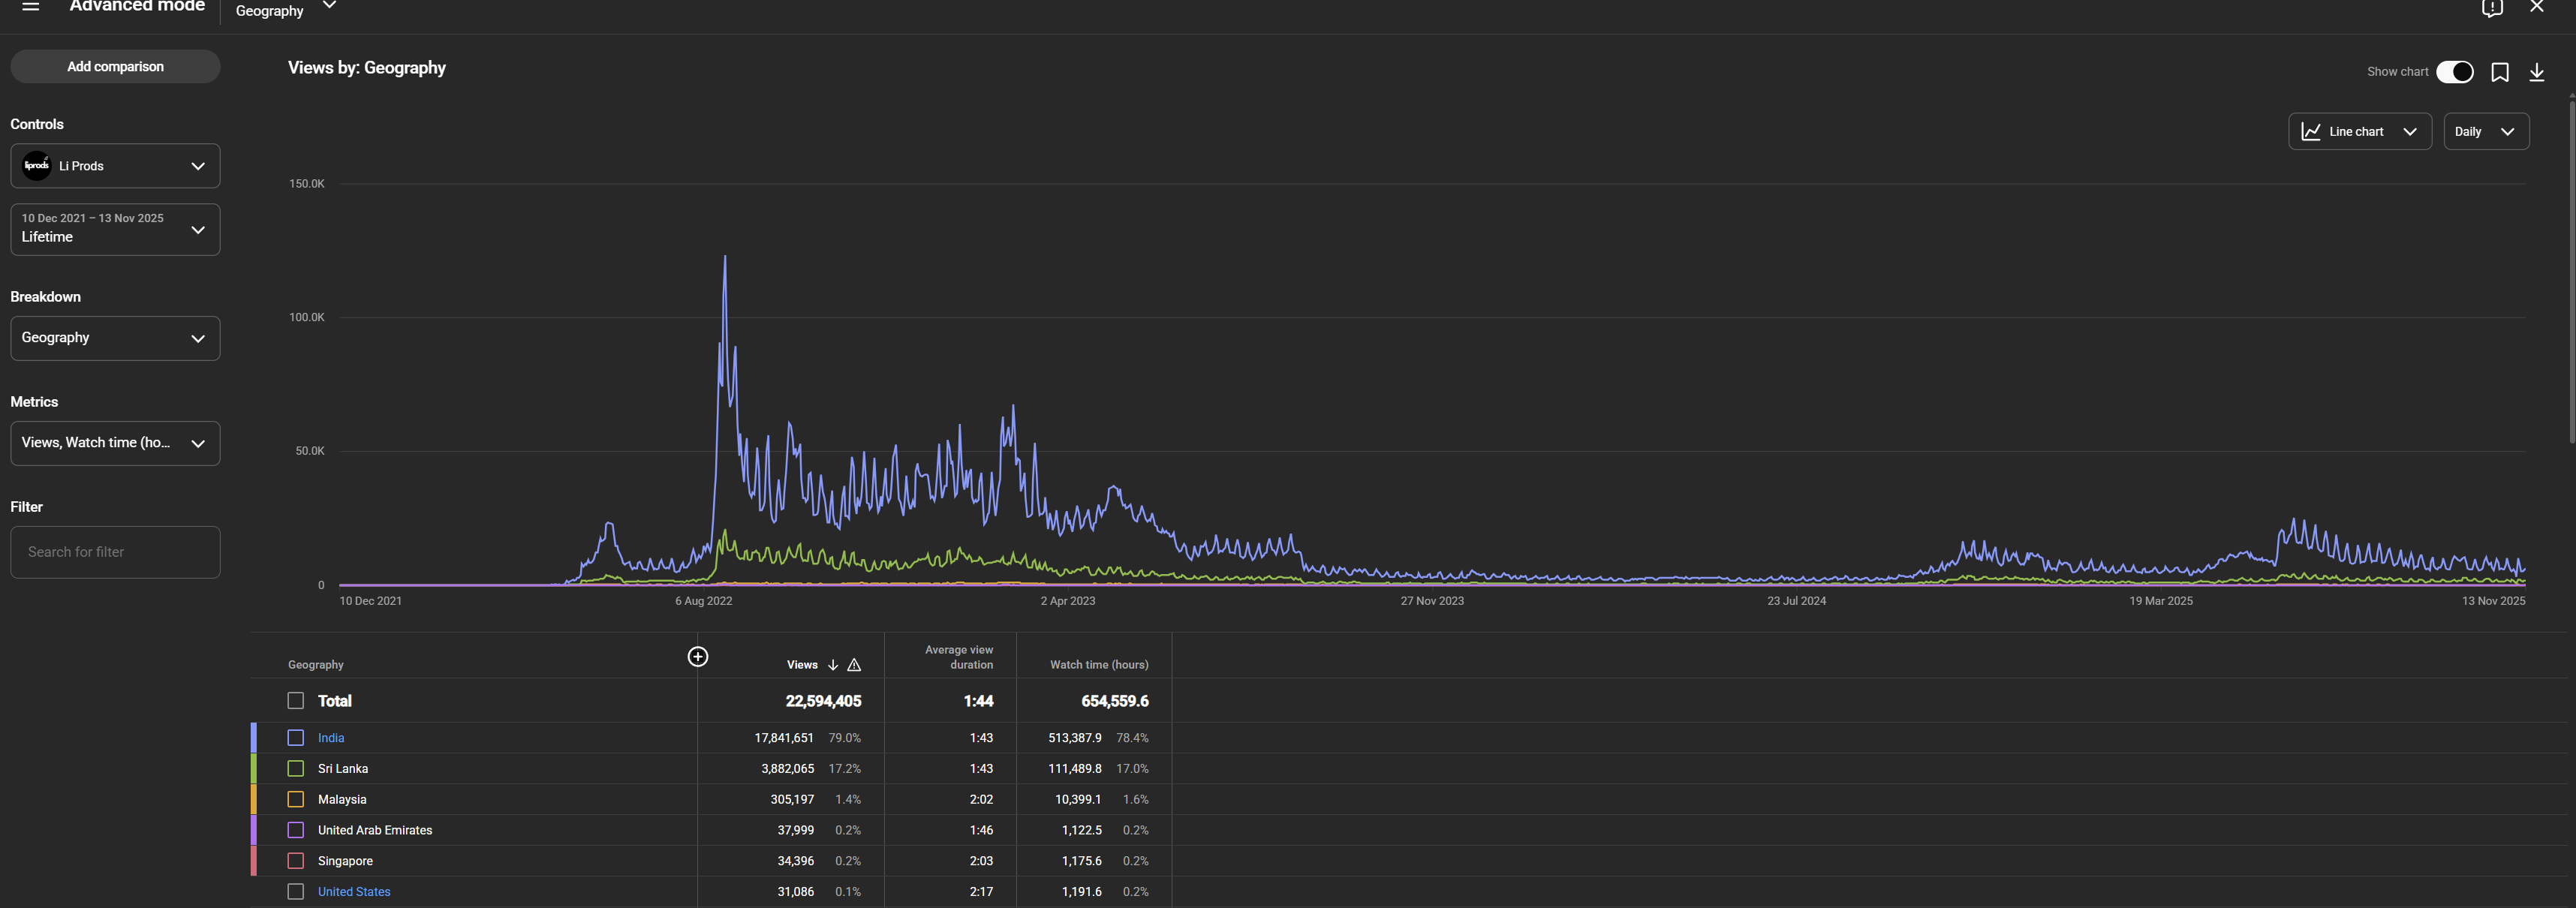
Task: Check the India row checkbox
Action: pyautogui.click(x=296, y=738)
